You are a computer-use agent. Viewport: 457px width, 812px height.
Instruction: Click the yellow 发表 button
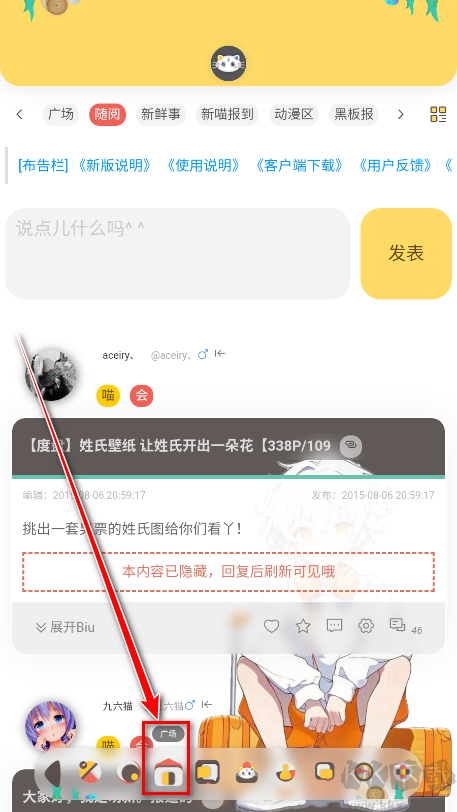(406, 253)
